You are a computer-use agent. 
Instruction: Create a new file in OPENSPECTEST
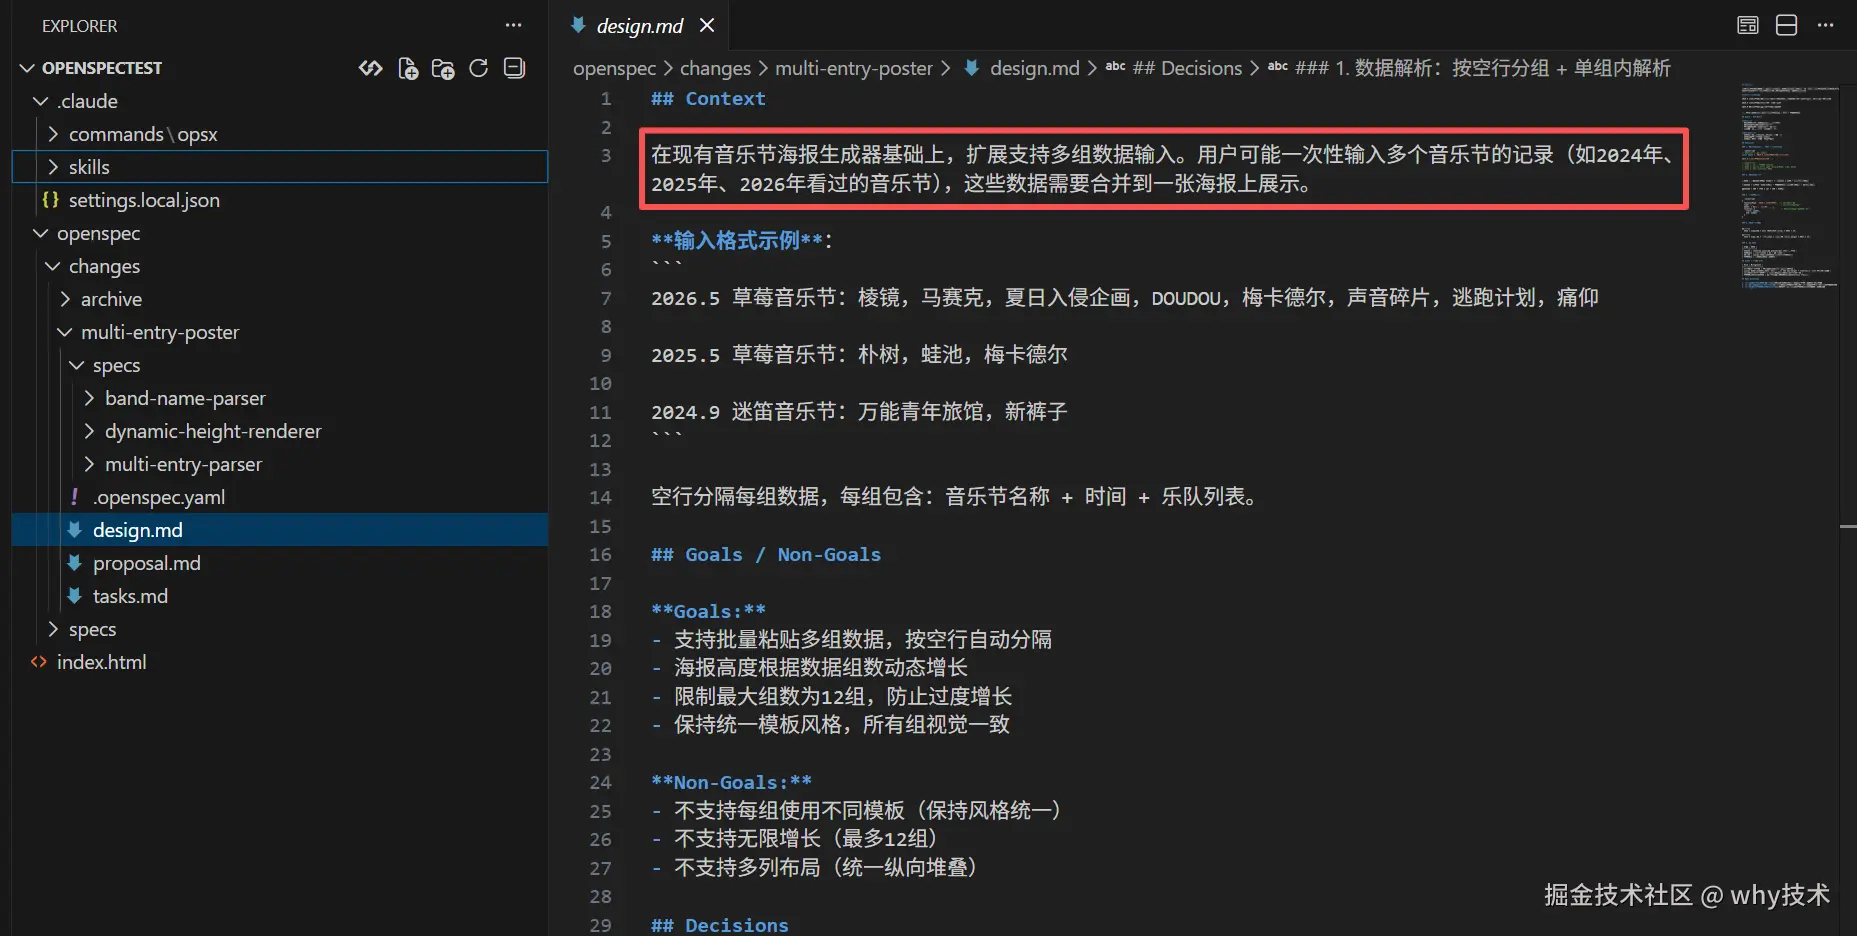tap(408, 68)
